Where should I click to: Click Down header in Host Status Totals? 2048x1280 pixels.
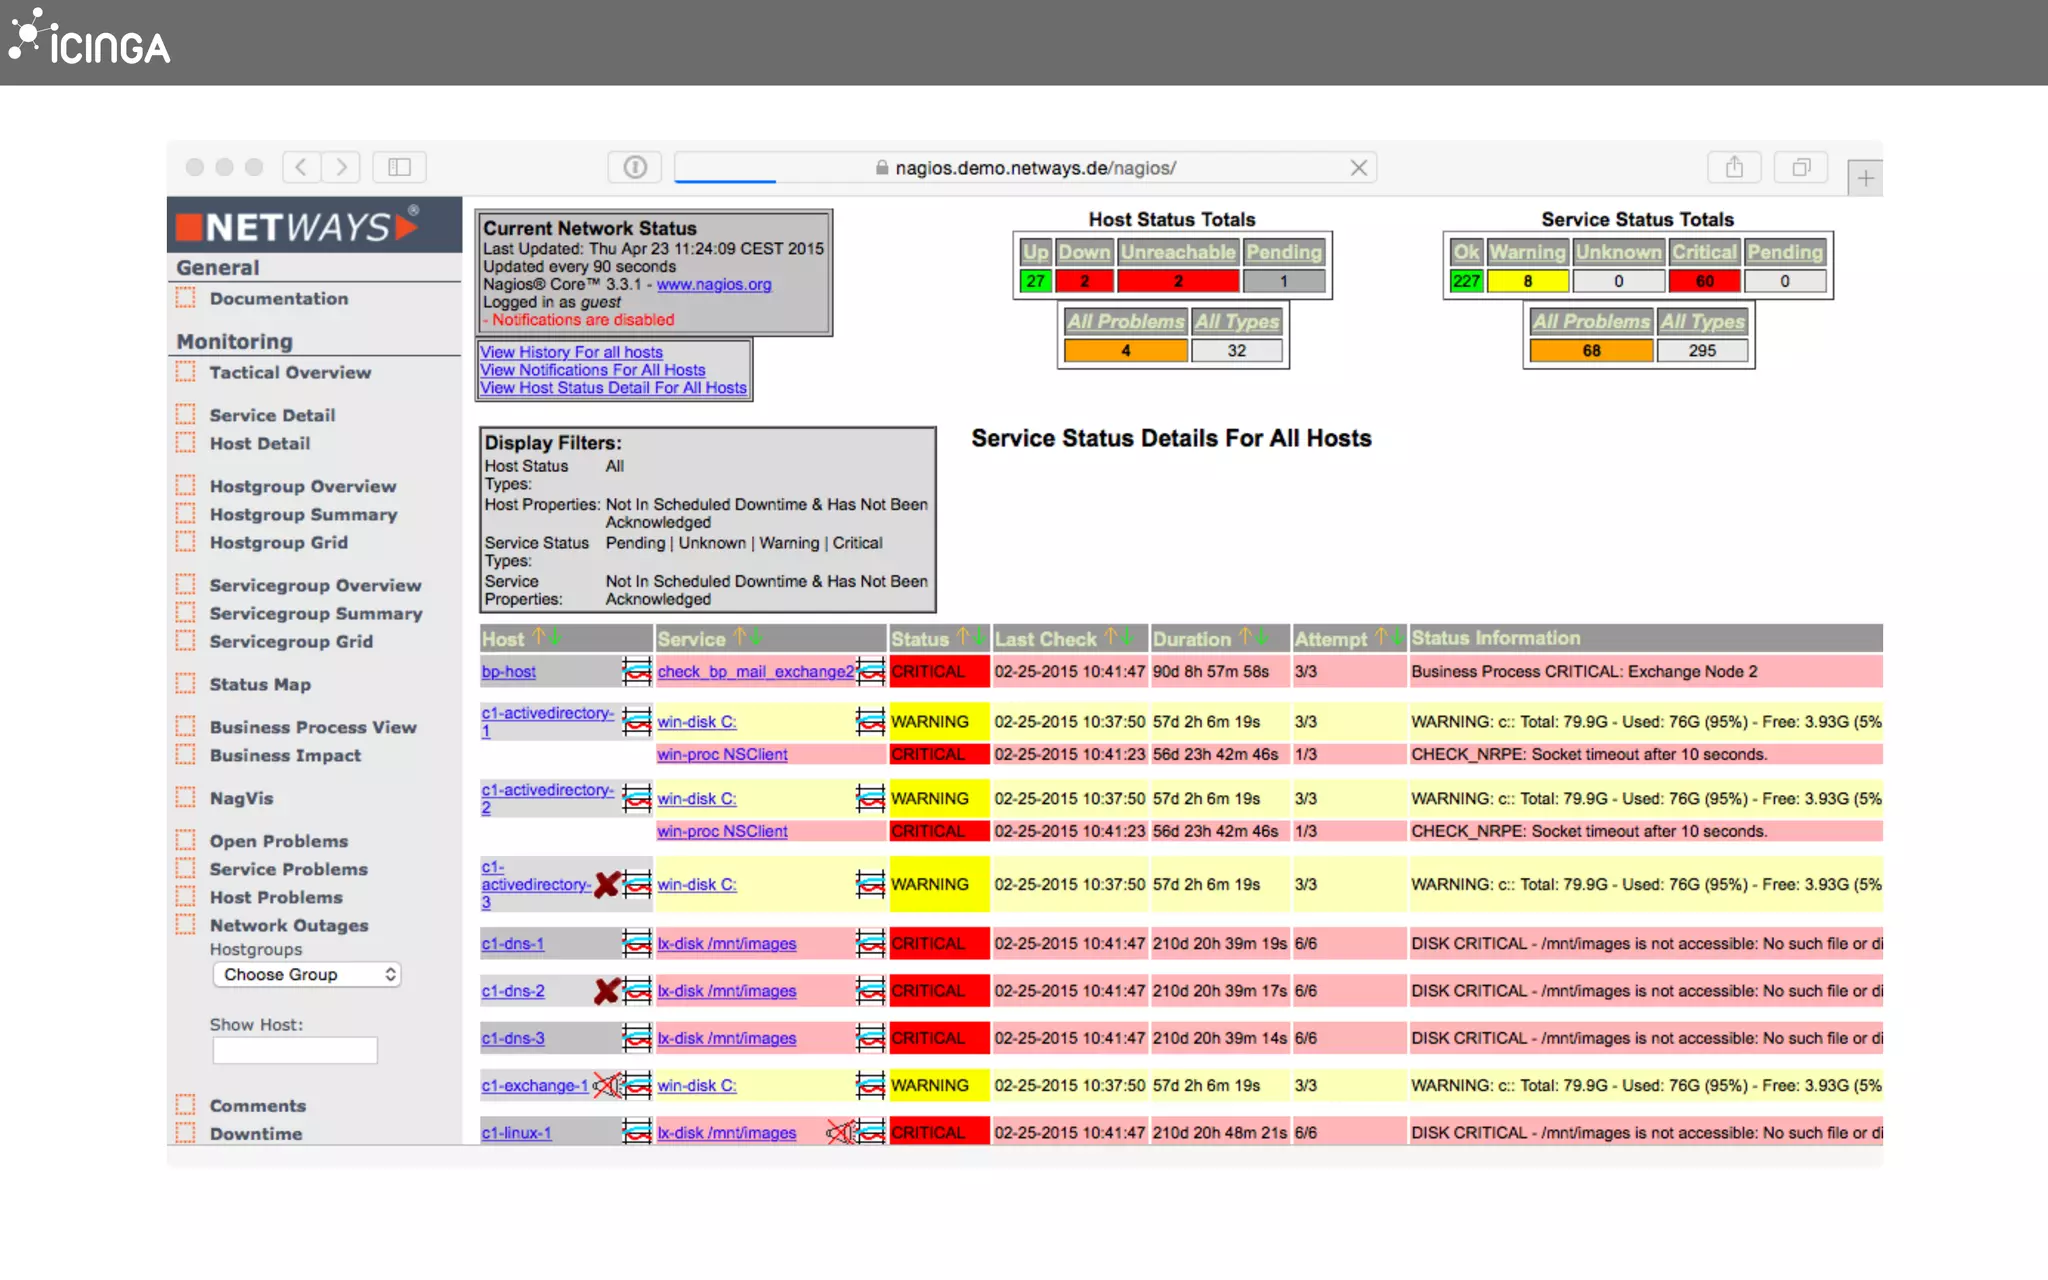click(x=1084, y=252)
